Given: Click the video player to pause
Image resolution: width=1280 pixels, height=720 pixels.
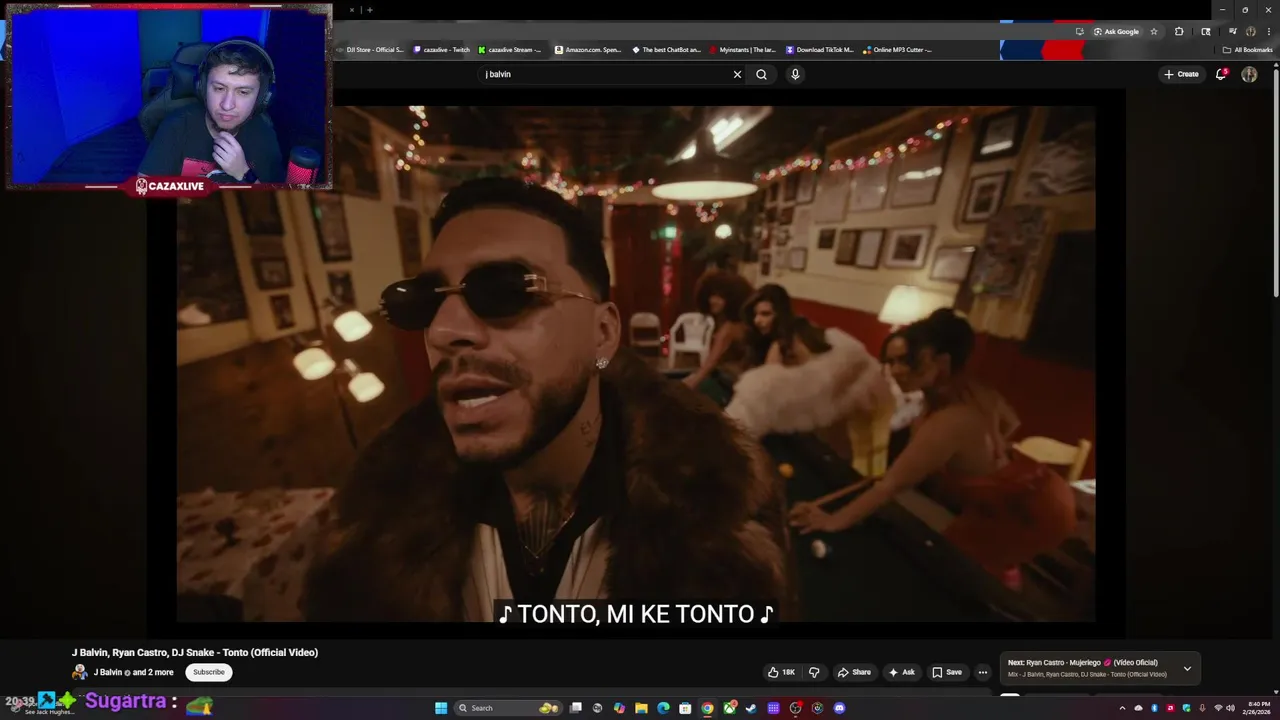Looking at the screenshot, I should [x=636, y=364].
